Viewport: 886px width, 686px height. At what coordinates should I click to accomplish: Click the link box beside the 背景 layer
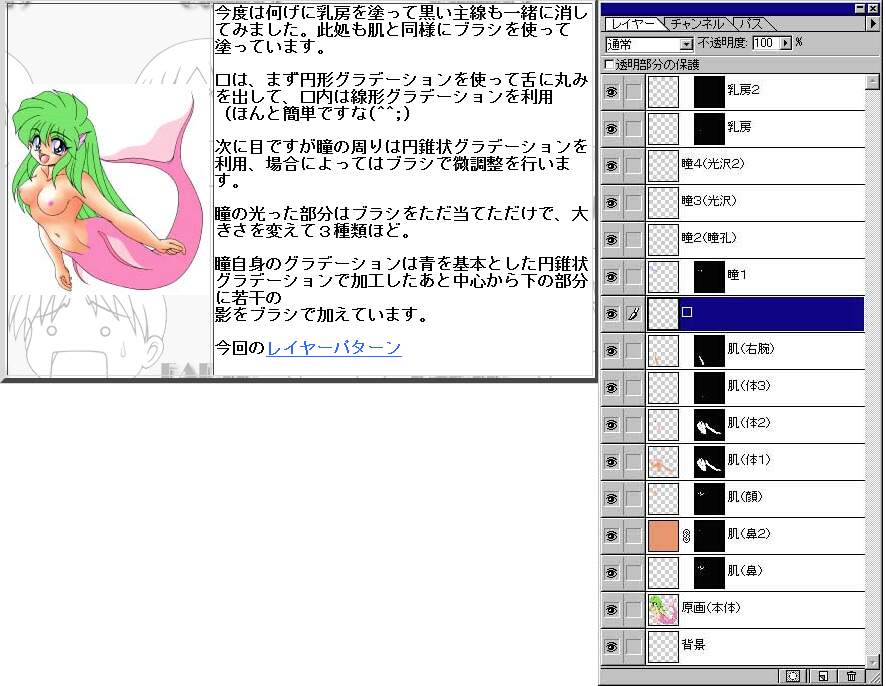pos(633,647)
